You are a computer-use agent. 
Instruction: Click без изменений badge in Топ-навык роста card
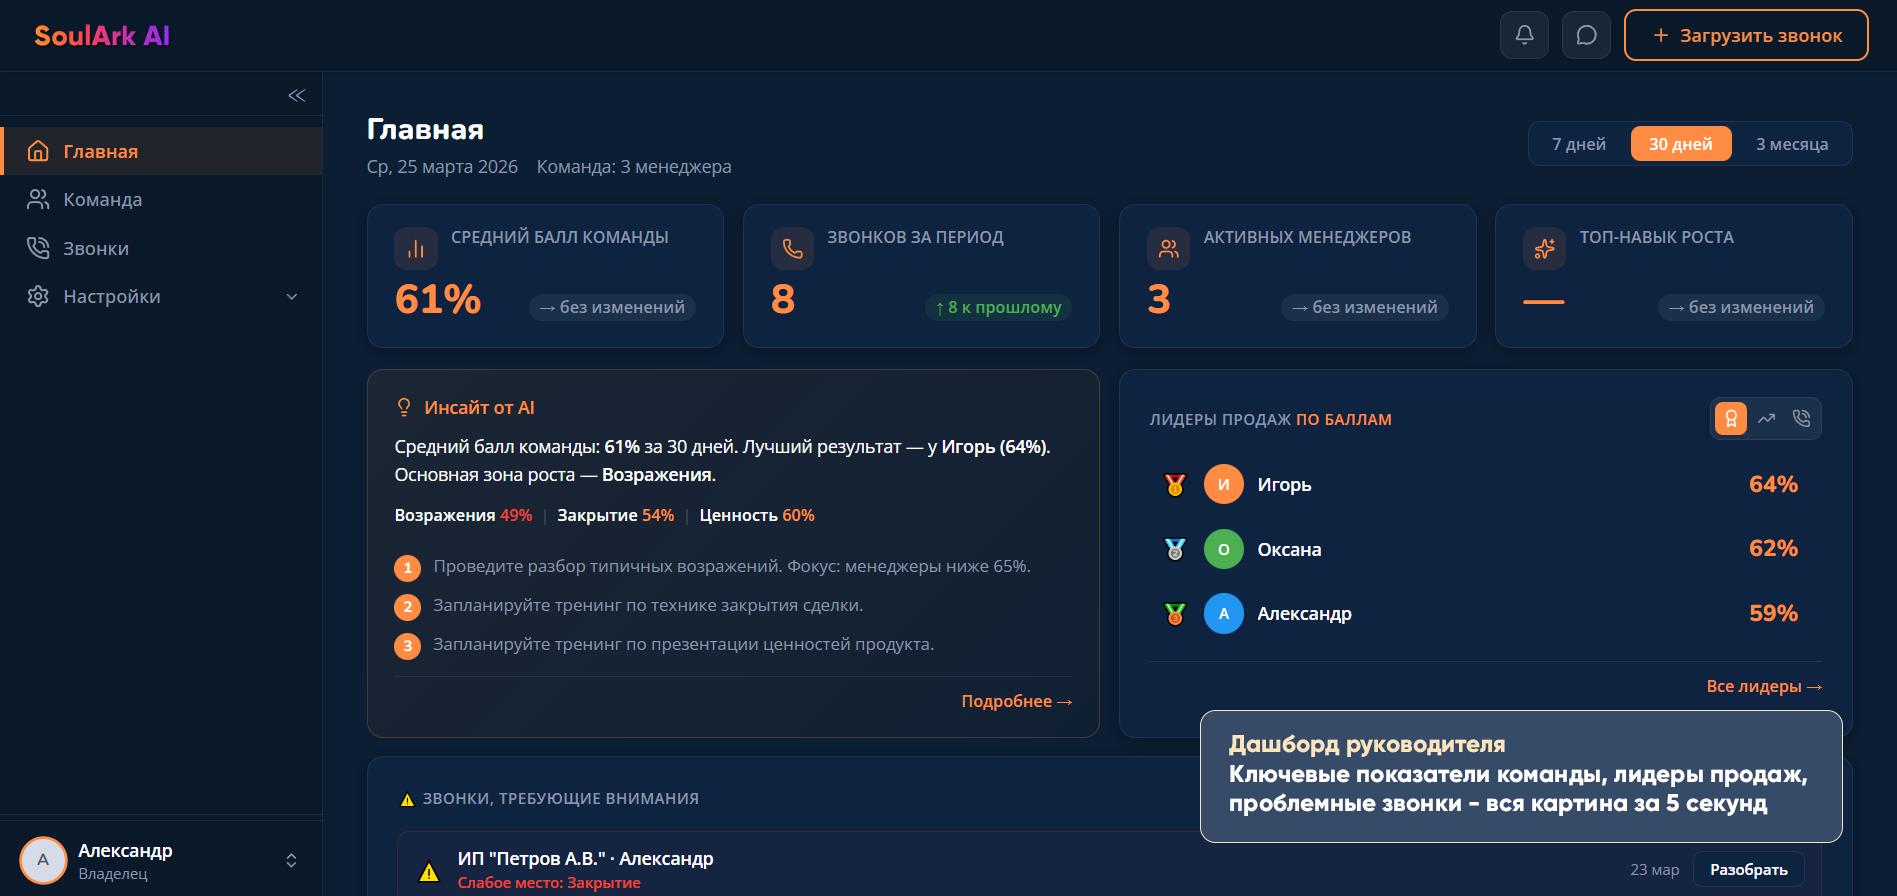tap(1741, 307)
